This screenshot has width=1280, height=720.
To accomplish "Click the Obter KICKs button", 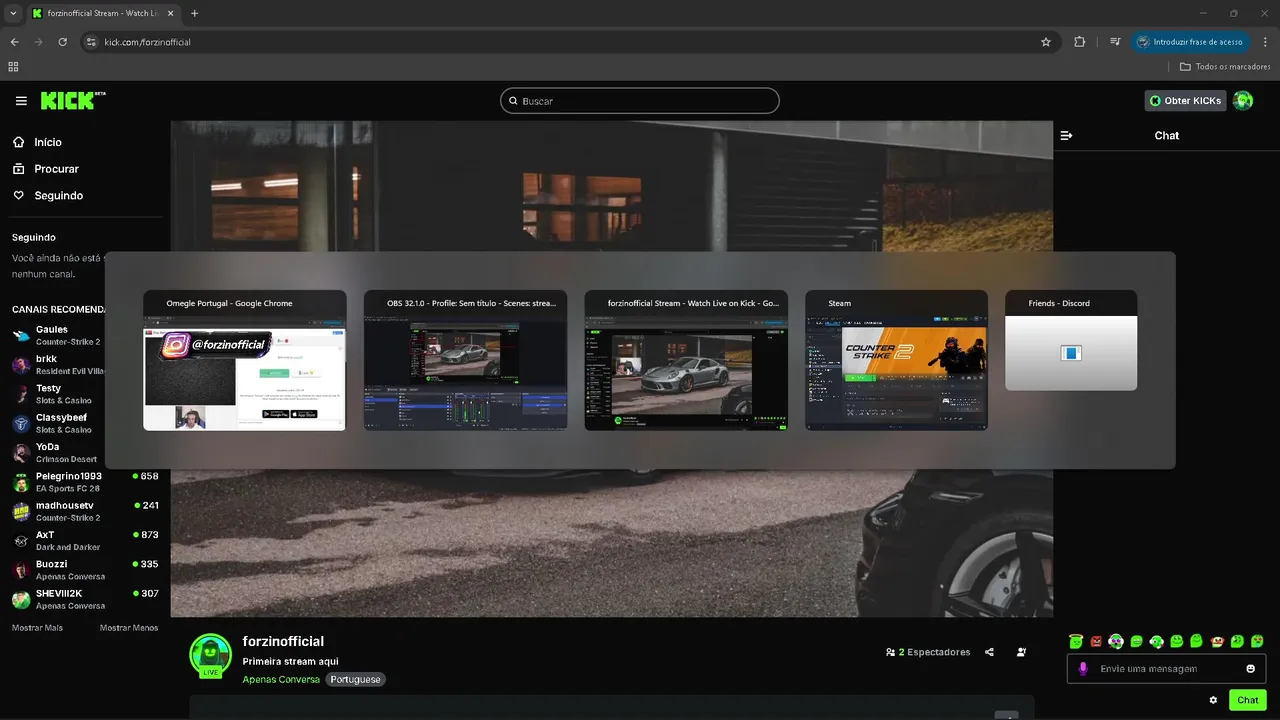I will (1185, 101).
